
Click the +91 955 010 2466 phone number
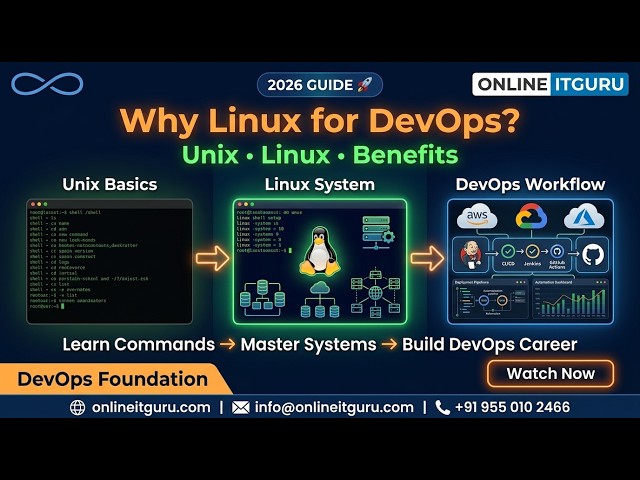512,407
